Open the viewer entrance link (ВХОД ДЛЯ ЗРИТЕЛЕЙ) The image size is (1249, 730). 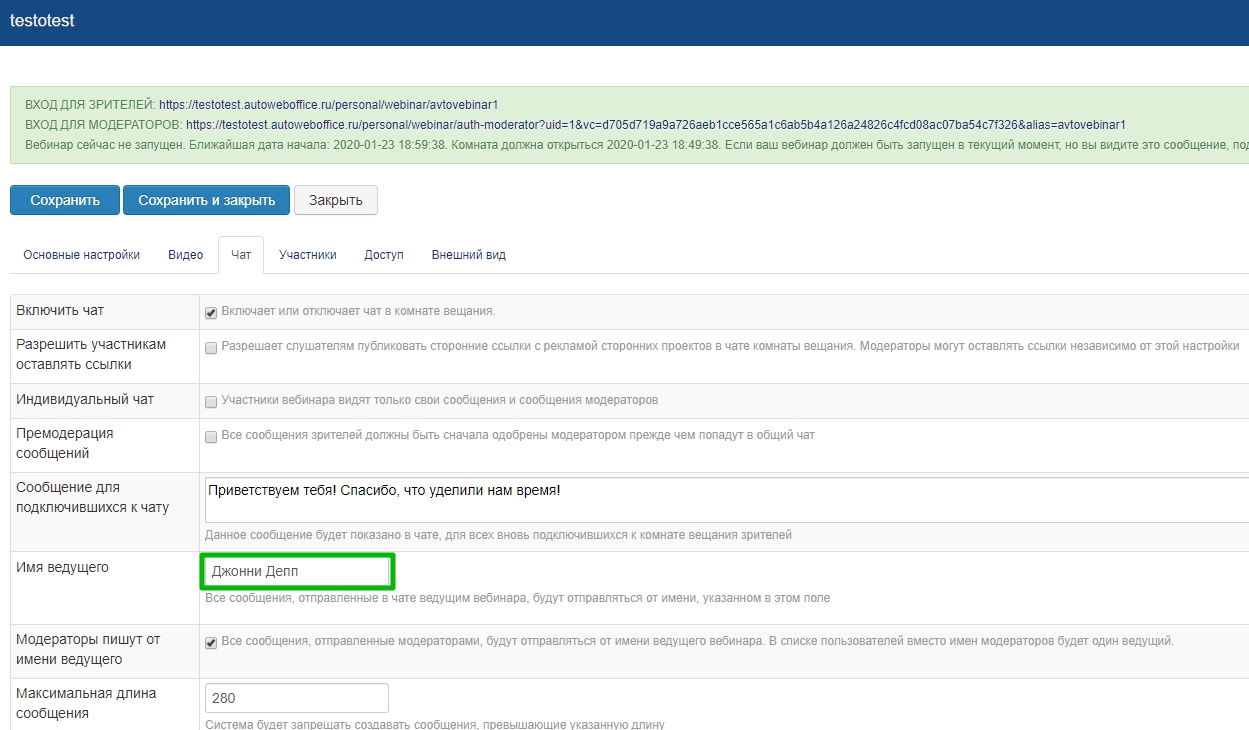[x=328, y=104]
